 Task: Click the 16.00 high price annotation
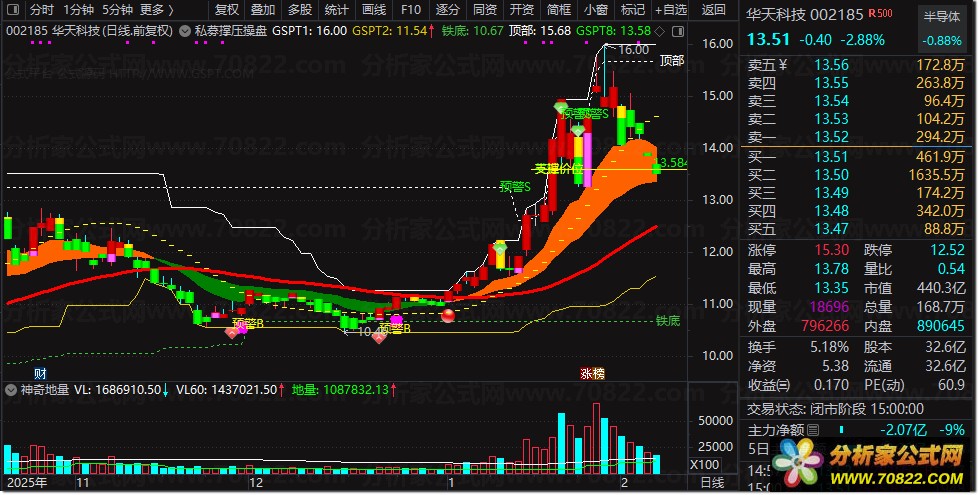[x=633, y=50]
